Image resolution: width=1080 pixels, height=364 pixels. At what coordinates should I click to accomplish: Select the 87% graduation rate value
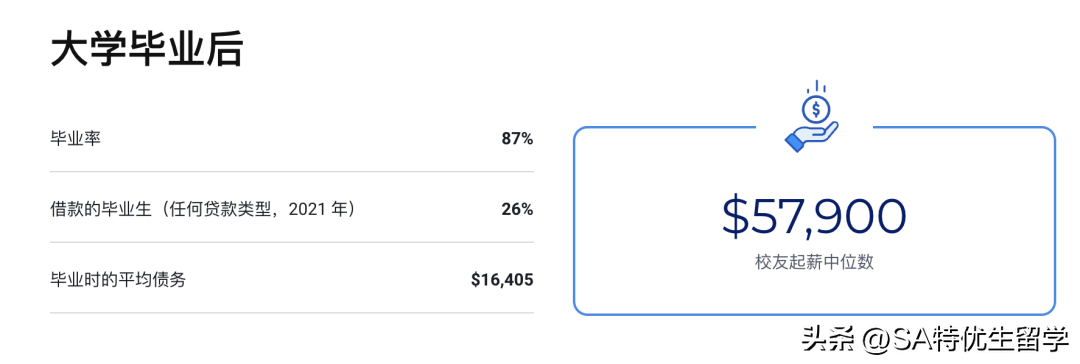[517, 139]
